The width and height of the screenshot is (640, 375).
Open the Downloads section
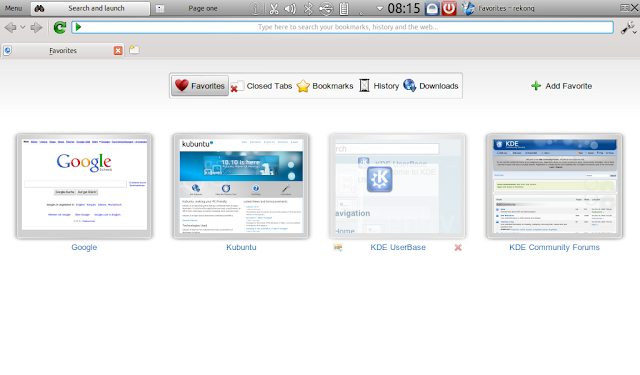pos(431,86)
